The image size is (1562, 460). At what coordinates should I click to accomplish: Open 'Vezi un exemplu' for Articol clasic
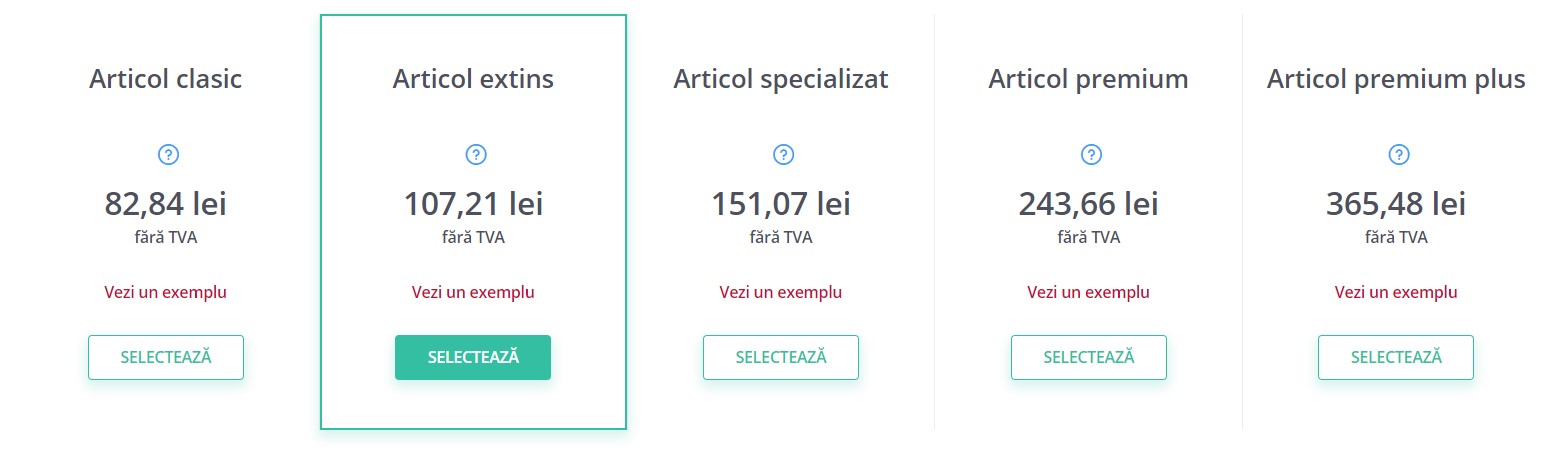[x=166, y=293]
